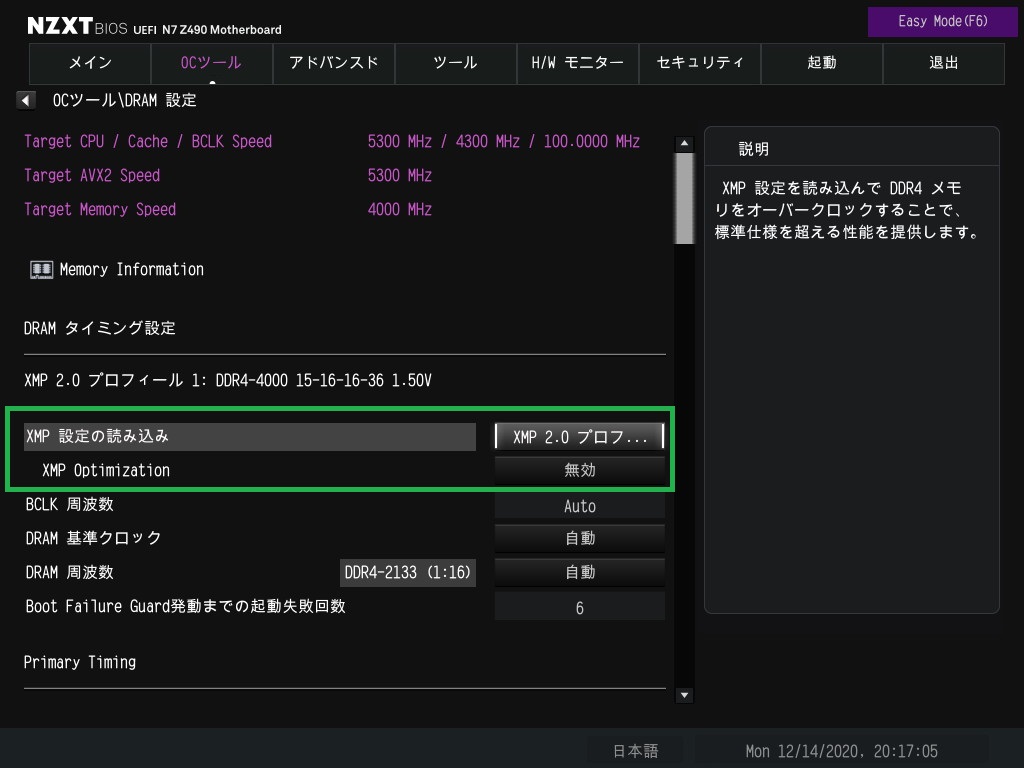
Task: Click the vertical scrollbar thumb
Action: (685, 198)
